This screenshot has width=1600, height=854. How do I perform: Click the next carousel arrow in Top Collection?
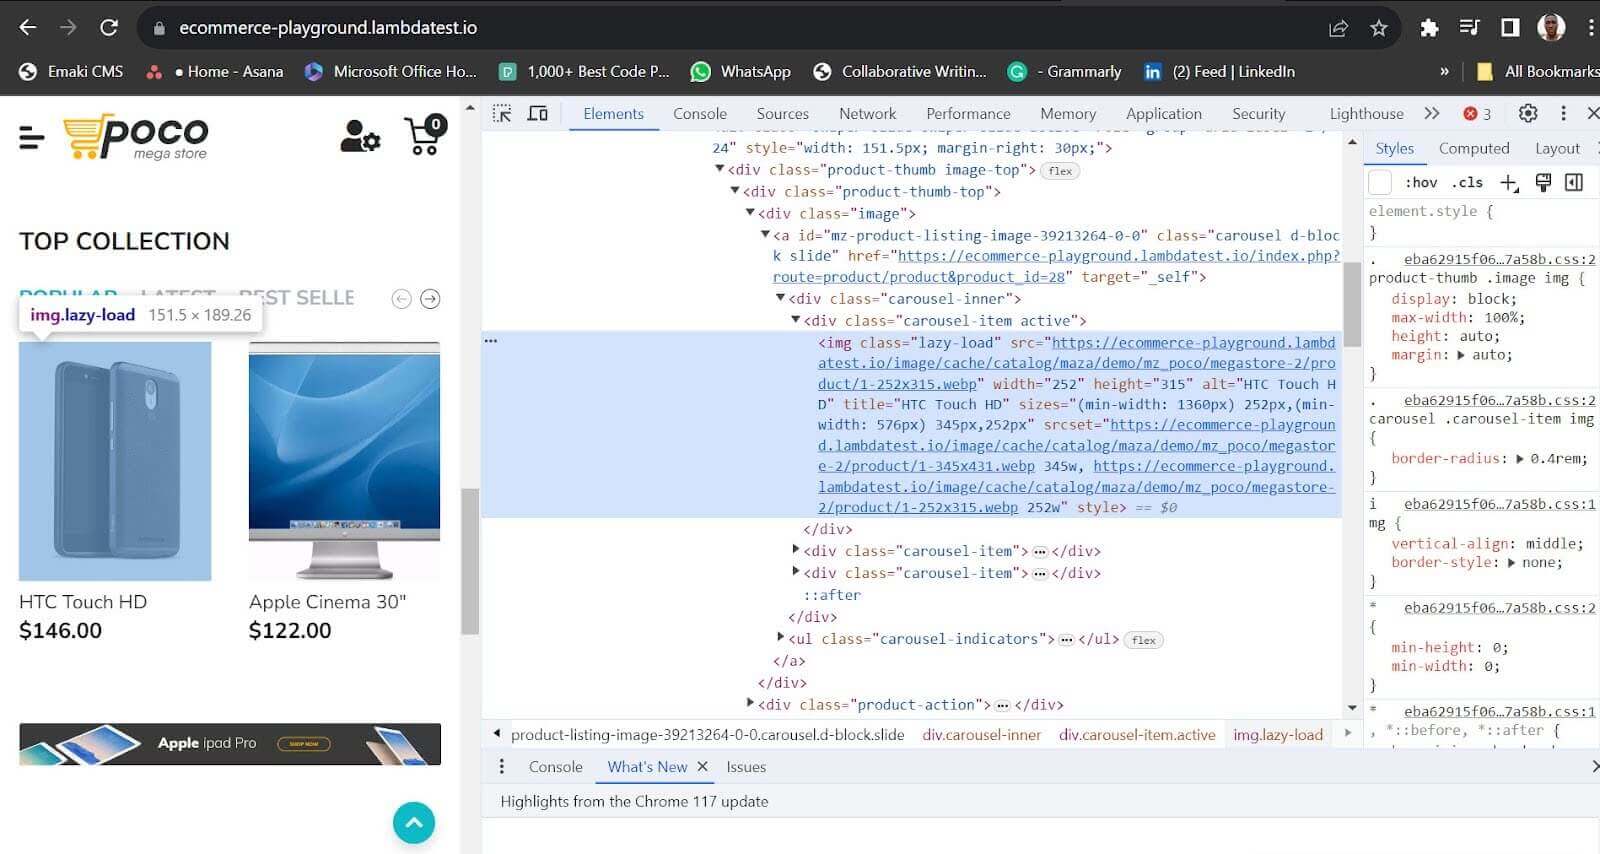point(430,299)
